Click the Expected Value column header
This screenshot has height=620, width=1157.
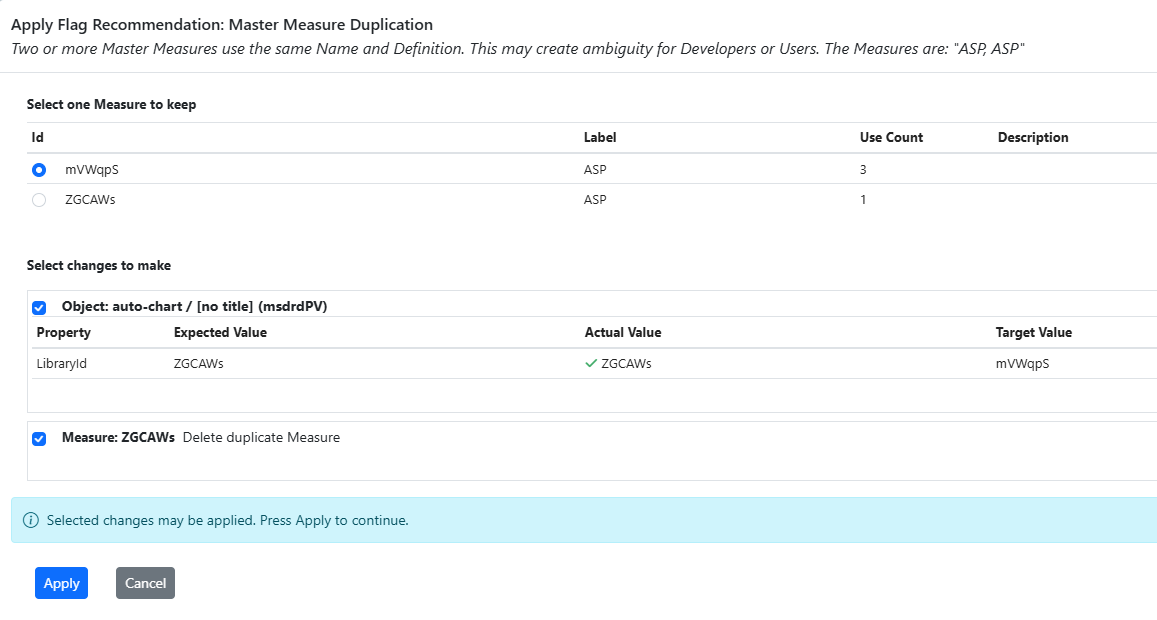220,333
